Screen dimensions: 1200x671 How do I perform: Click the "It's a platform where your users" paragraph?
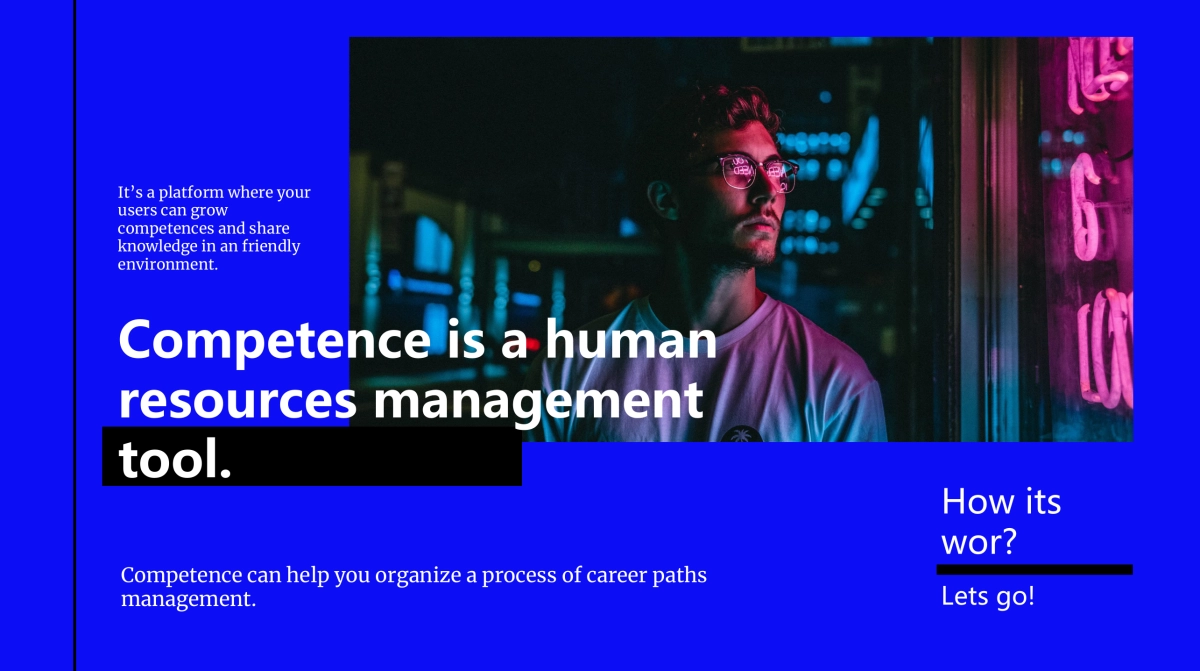(214, 228)
